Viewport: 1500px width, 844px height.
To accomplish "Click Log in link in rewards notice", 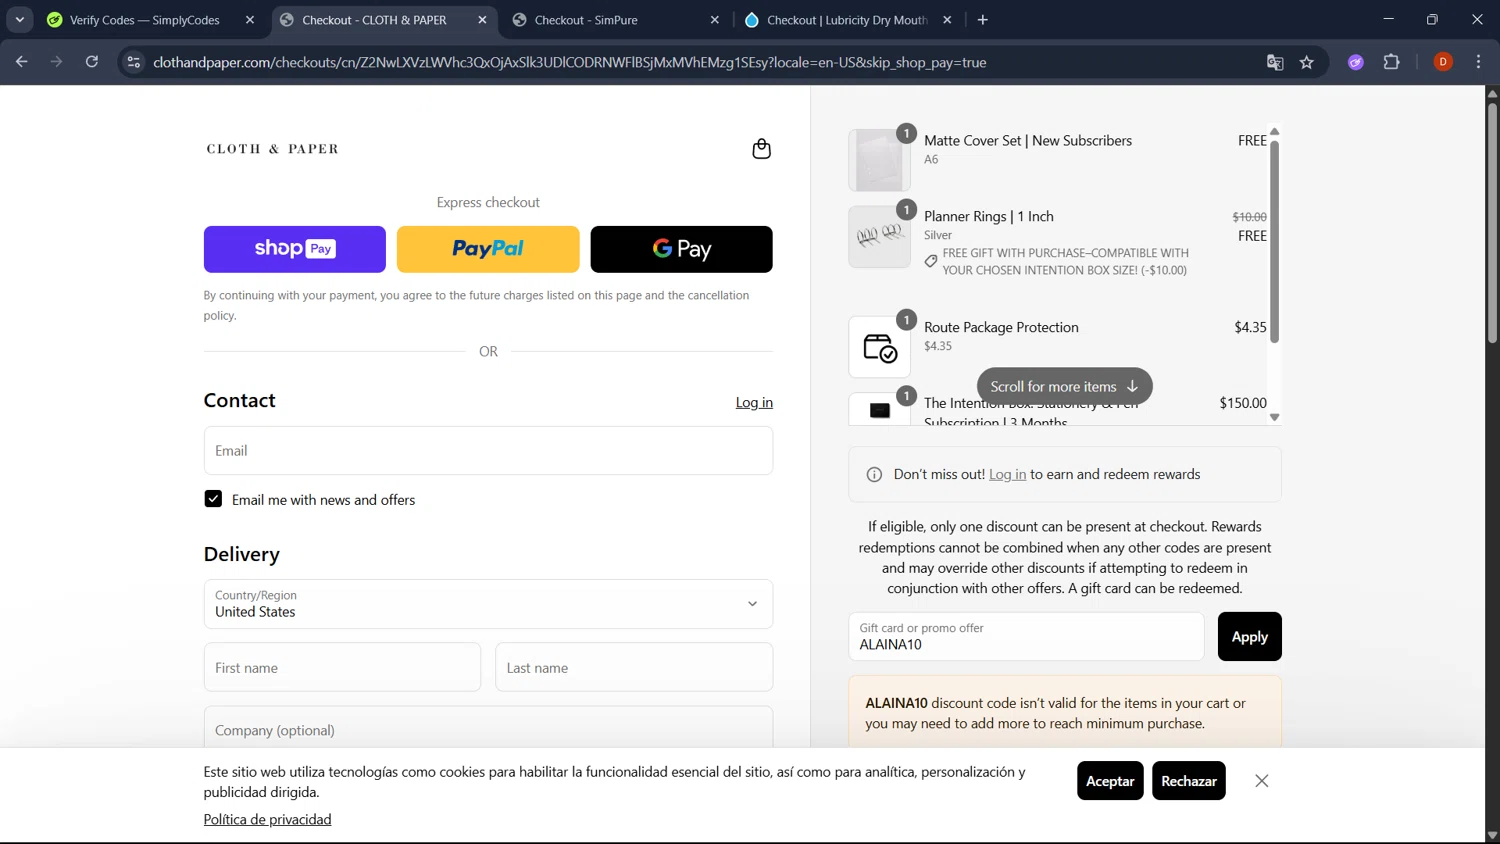I will (1007, 475).
